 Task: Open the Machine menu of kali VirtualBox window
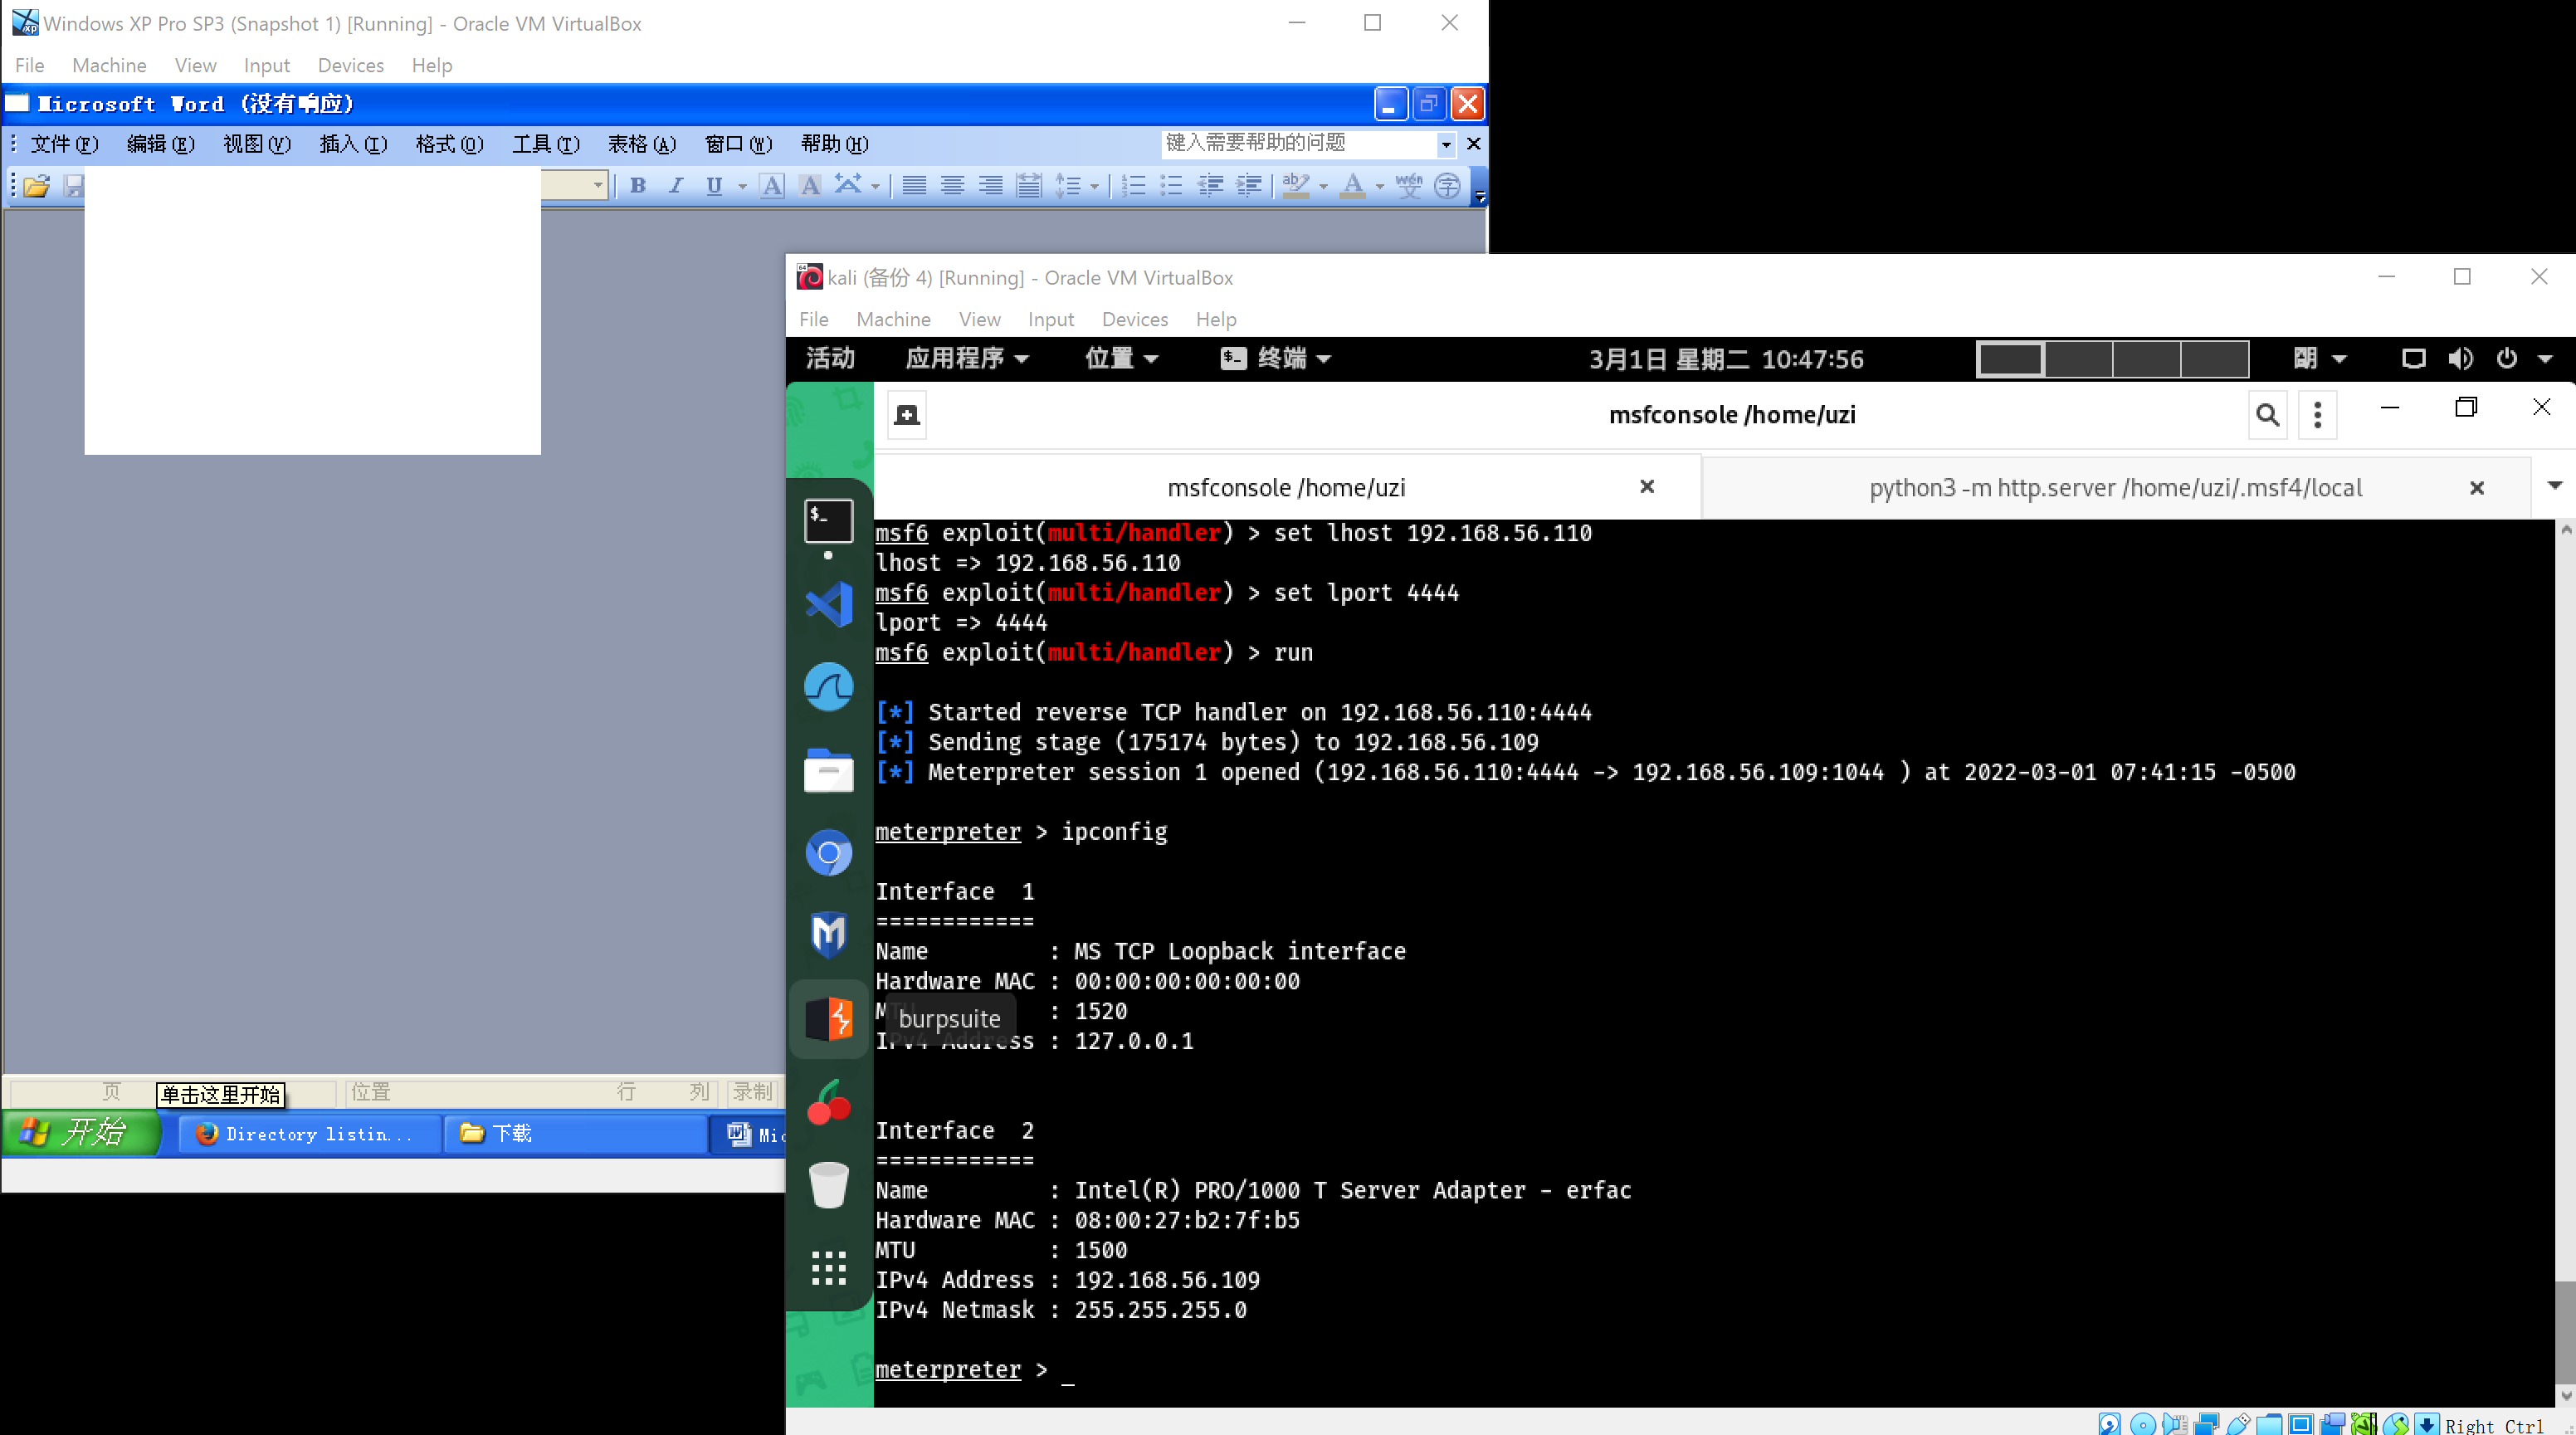point(893,319)
